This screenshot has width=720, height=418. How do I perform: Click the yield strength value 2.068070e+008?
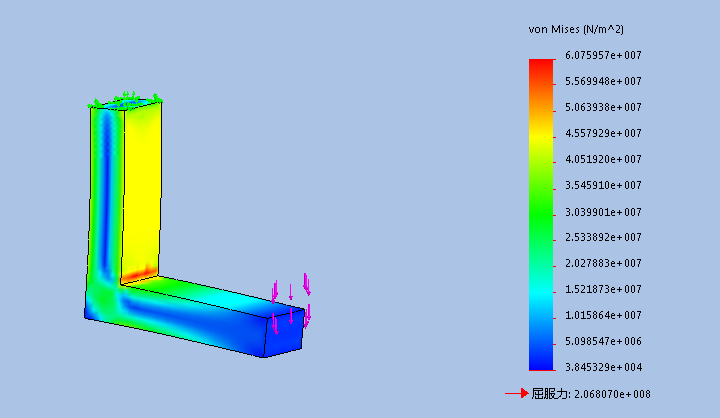coord(612,394)
